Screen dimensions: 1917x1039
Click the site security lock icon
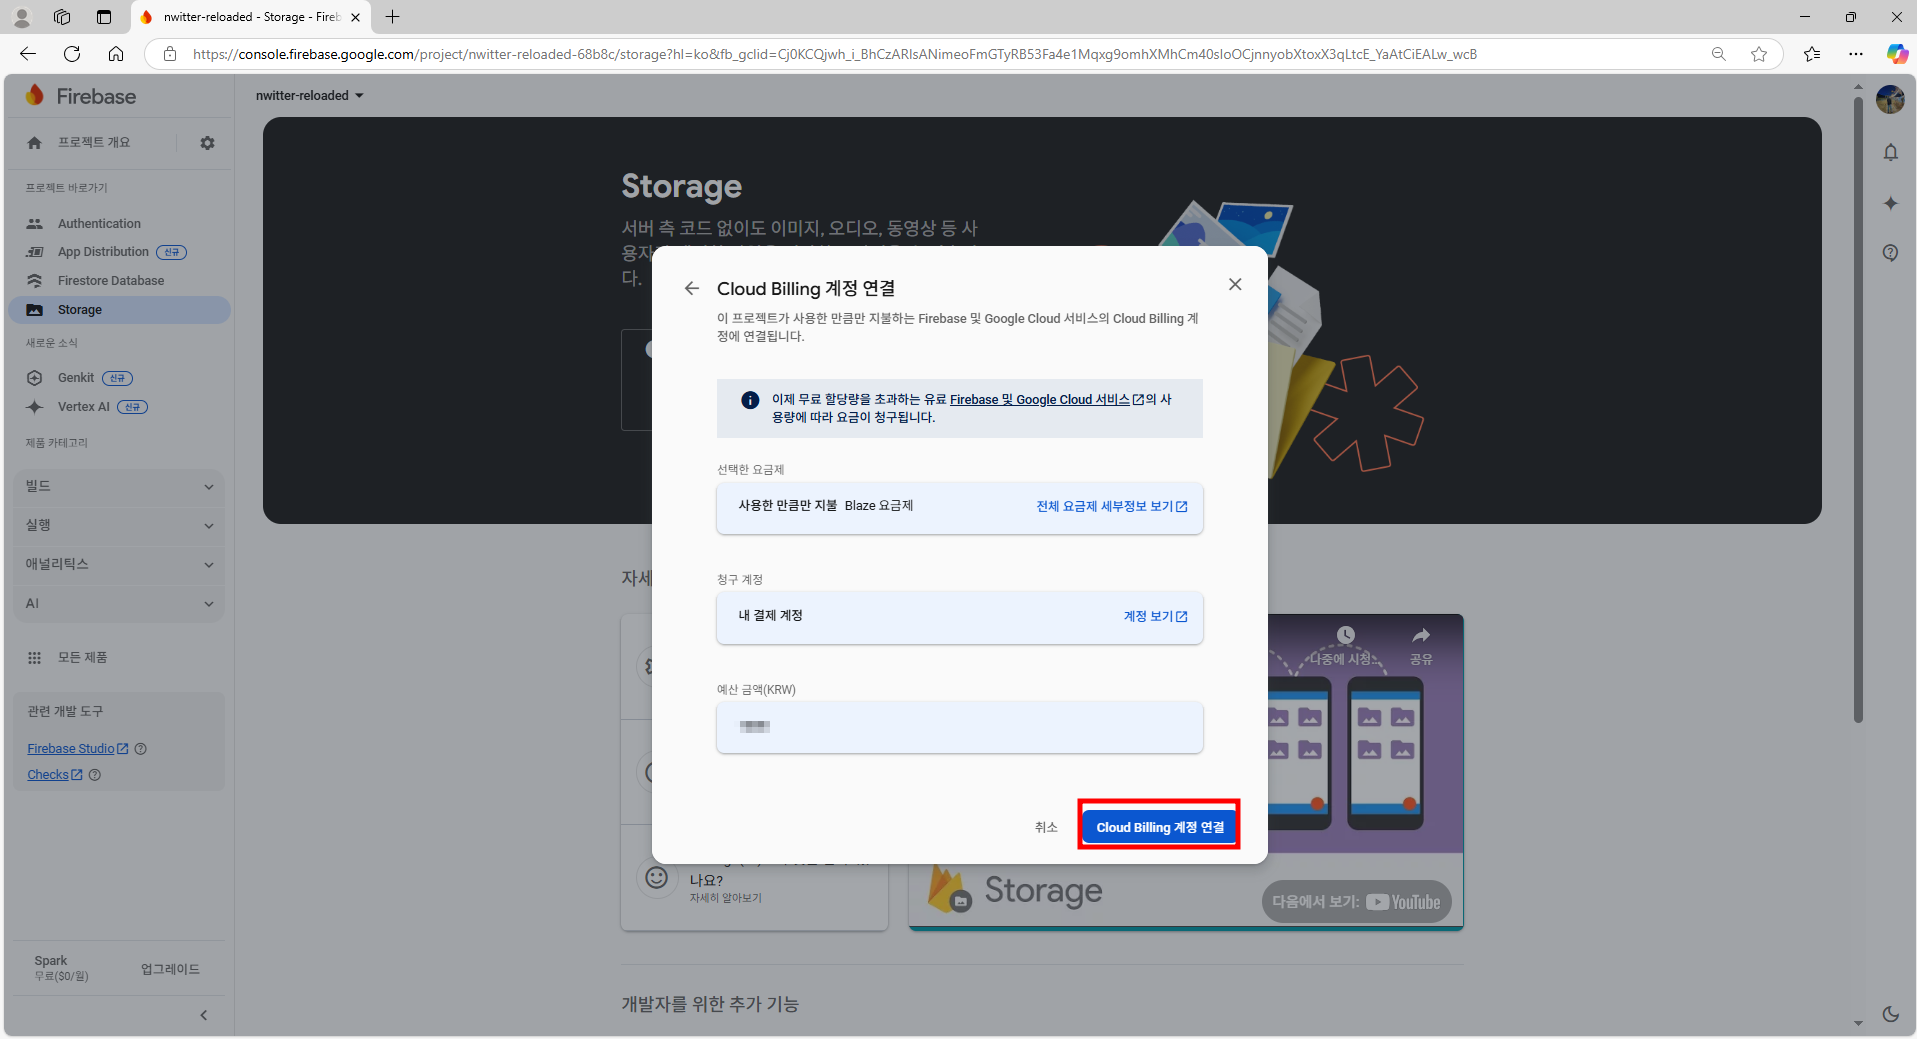tap(170, 54)
